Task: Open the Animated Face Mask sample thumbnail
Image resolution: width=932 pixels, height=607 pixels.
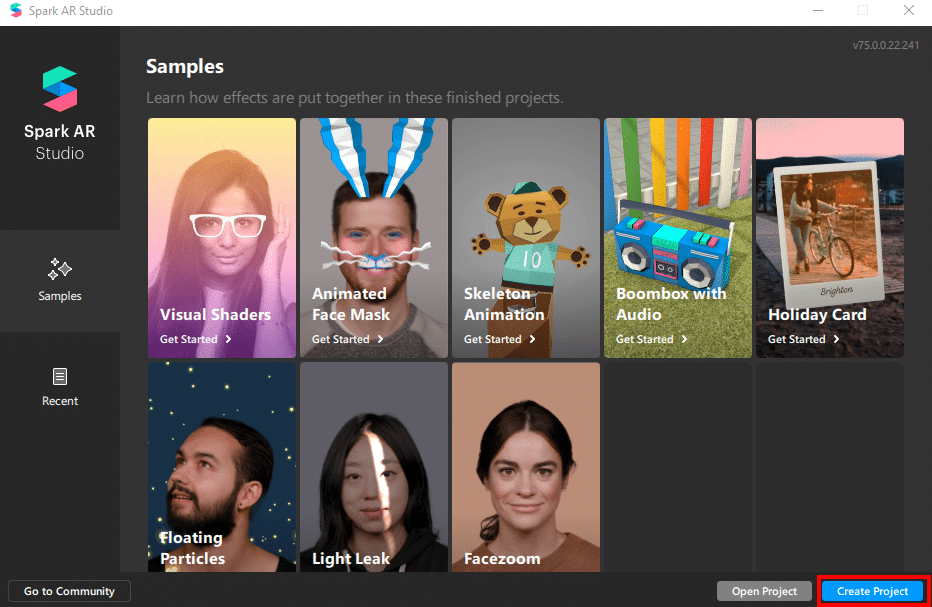Action: tap(374, 238)
